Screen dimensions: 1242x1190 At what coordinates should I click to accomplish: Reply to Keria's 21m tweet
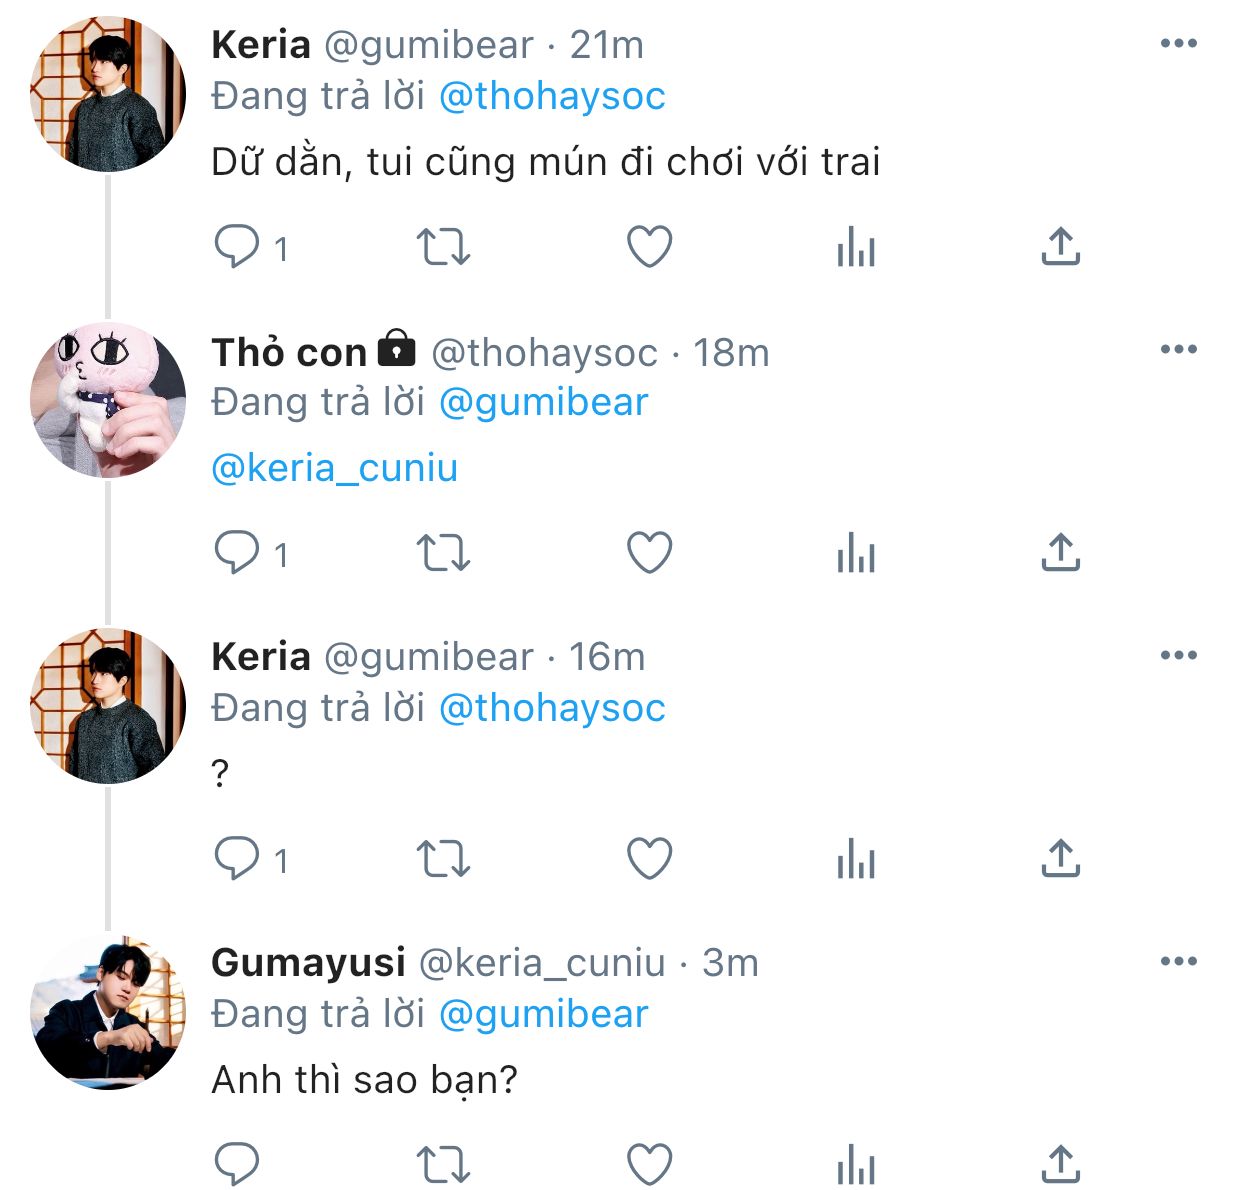pyautogui.click(x=237, y=247)
